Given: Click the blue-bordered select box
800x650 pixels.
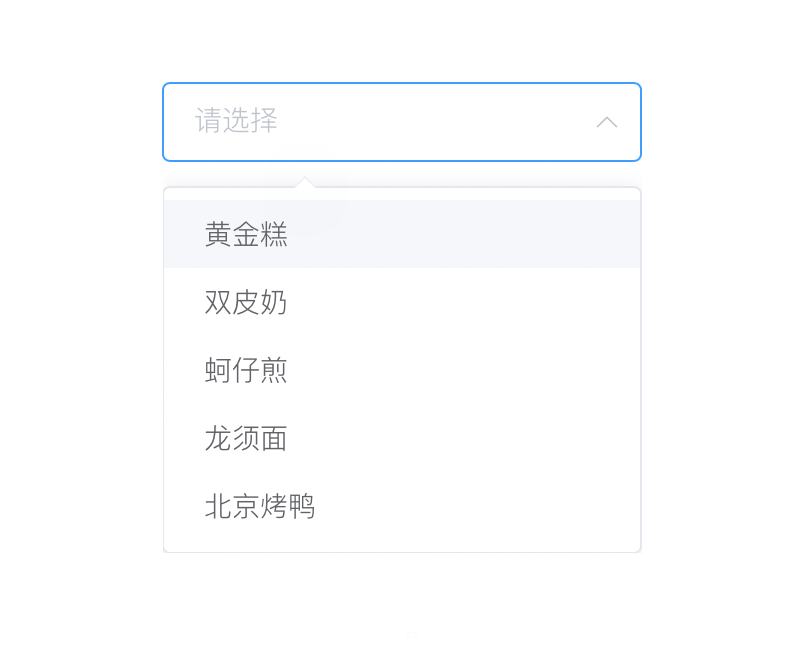Looking at the screenshot, I should pos(400,122).
